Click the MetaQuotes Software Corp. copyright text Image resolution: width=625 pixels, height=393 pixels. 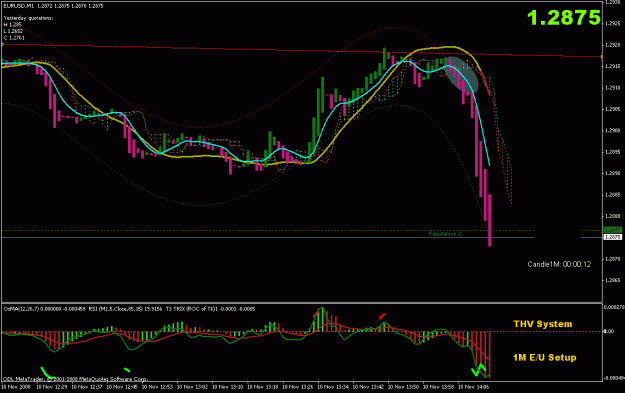(x=75, y=379)
